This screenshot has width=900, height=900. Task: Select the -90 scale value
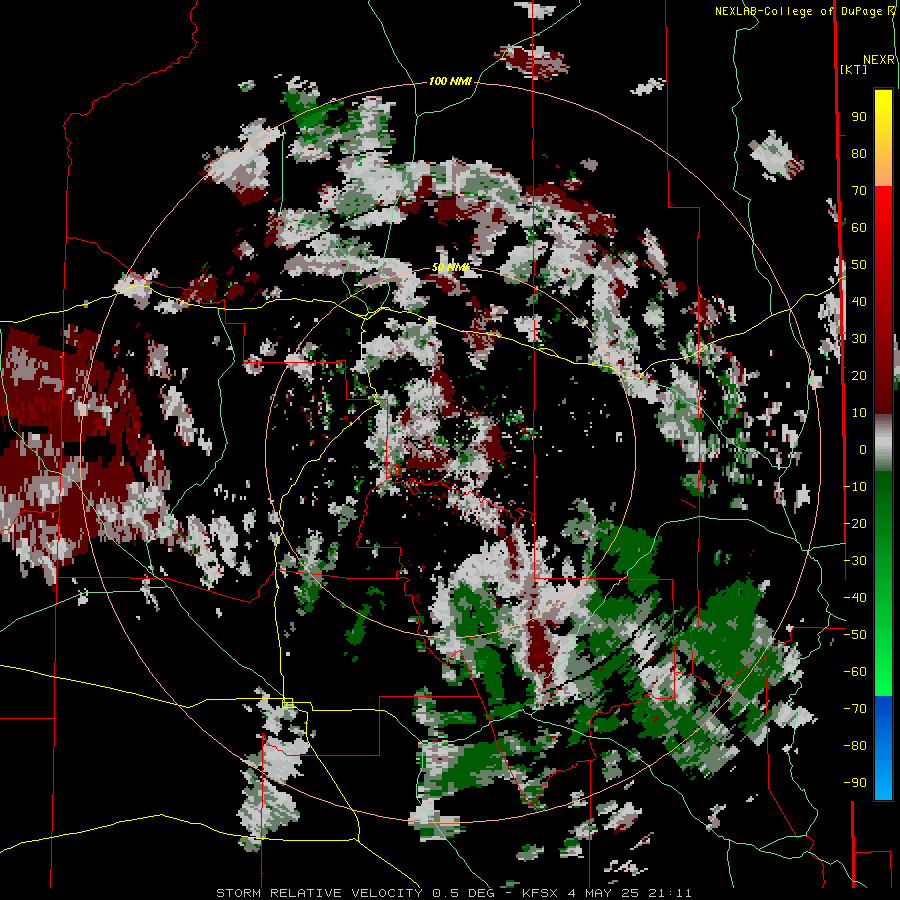tap(855, 783)
